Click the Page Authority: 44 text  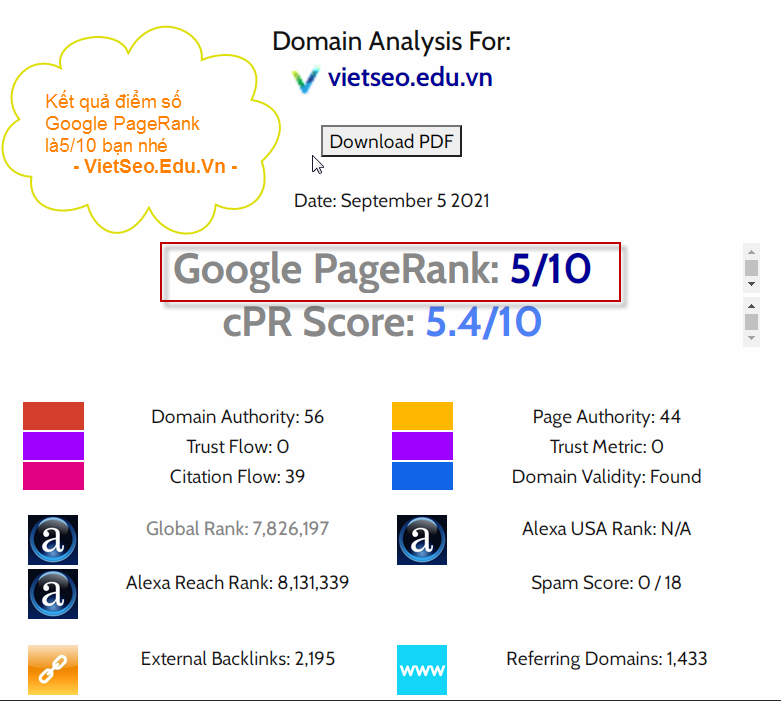coord(607,417)
